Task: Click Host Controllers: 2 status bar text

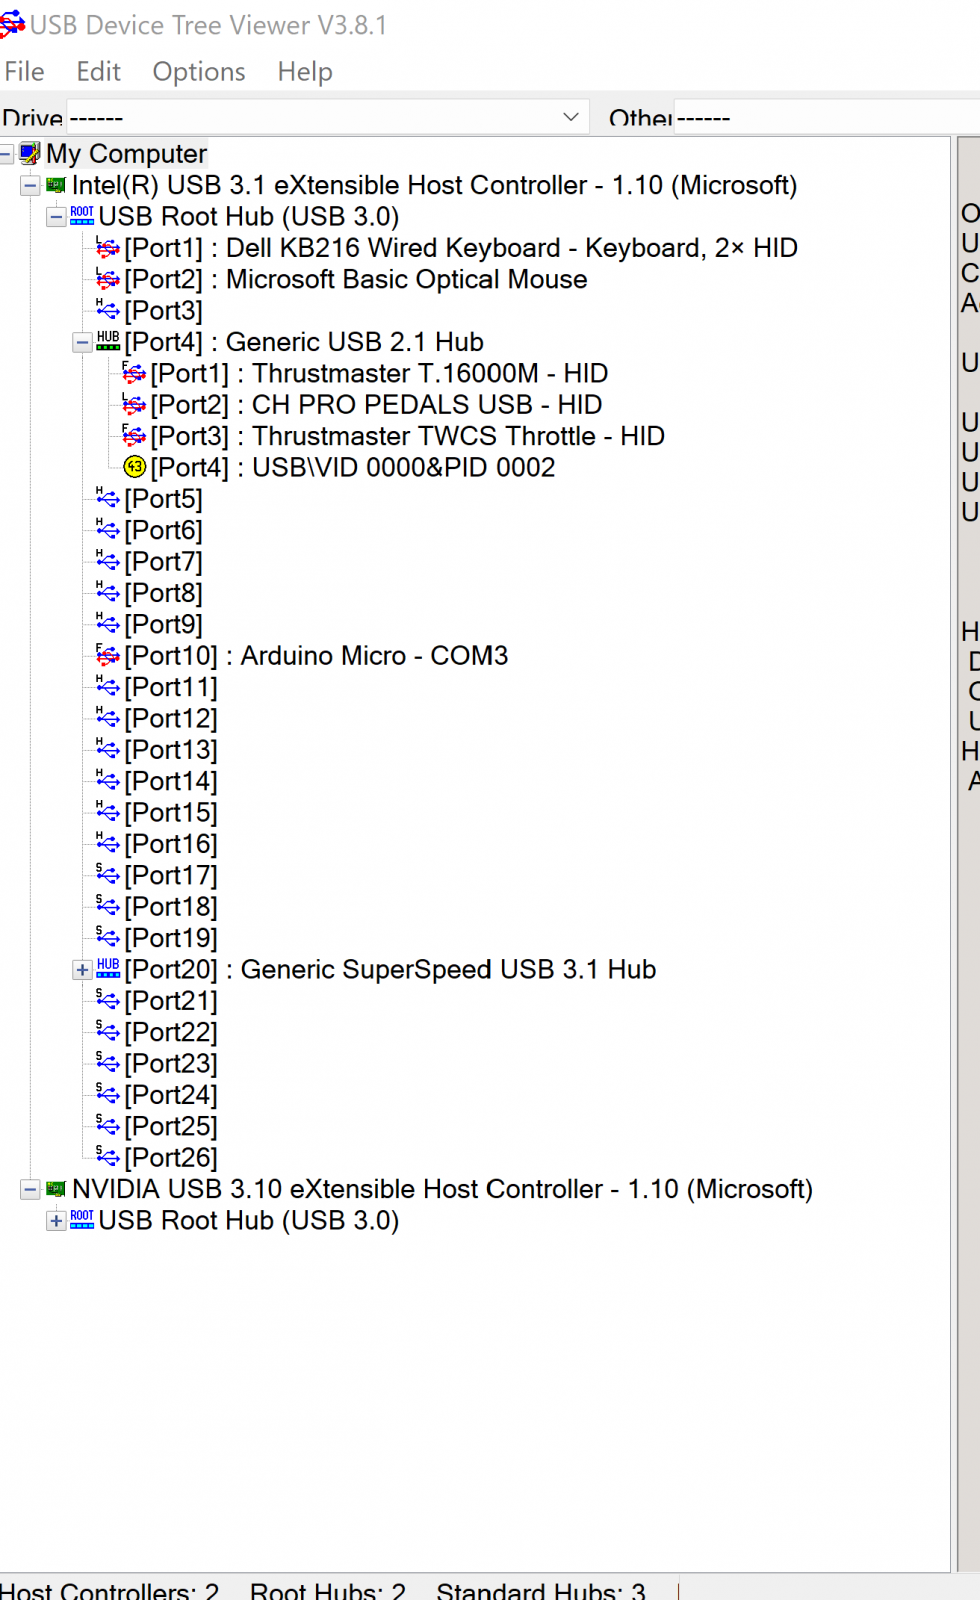Action: pyautogui.click(x=109, y=1590)
